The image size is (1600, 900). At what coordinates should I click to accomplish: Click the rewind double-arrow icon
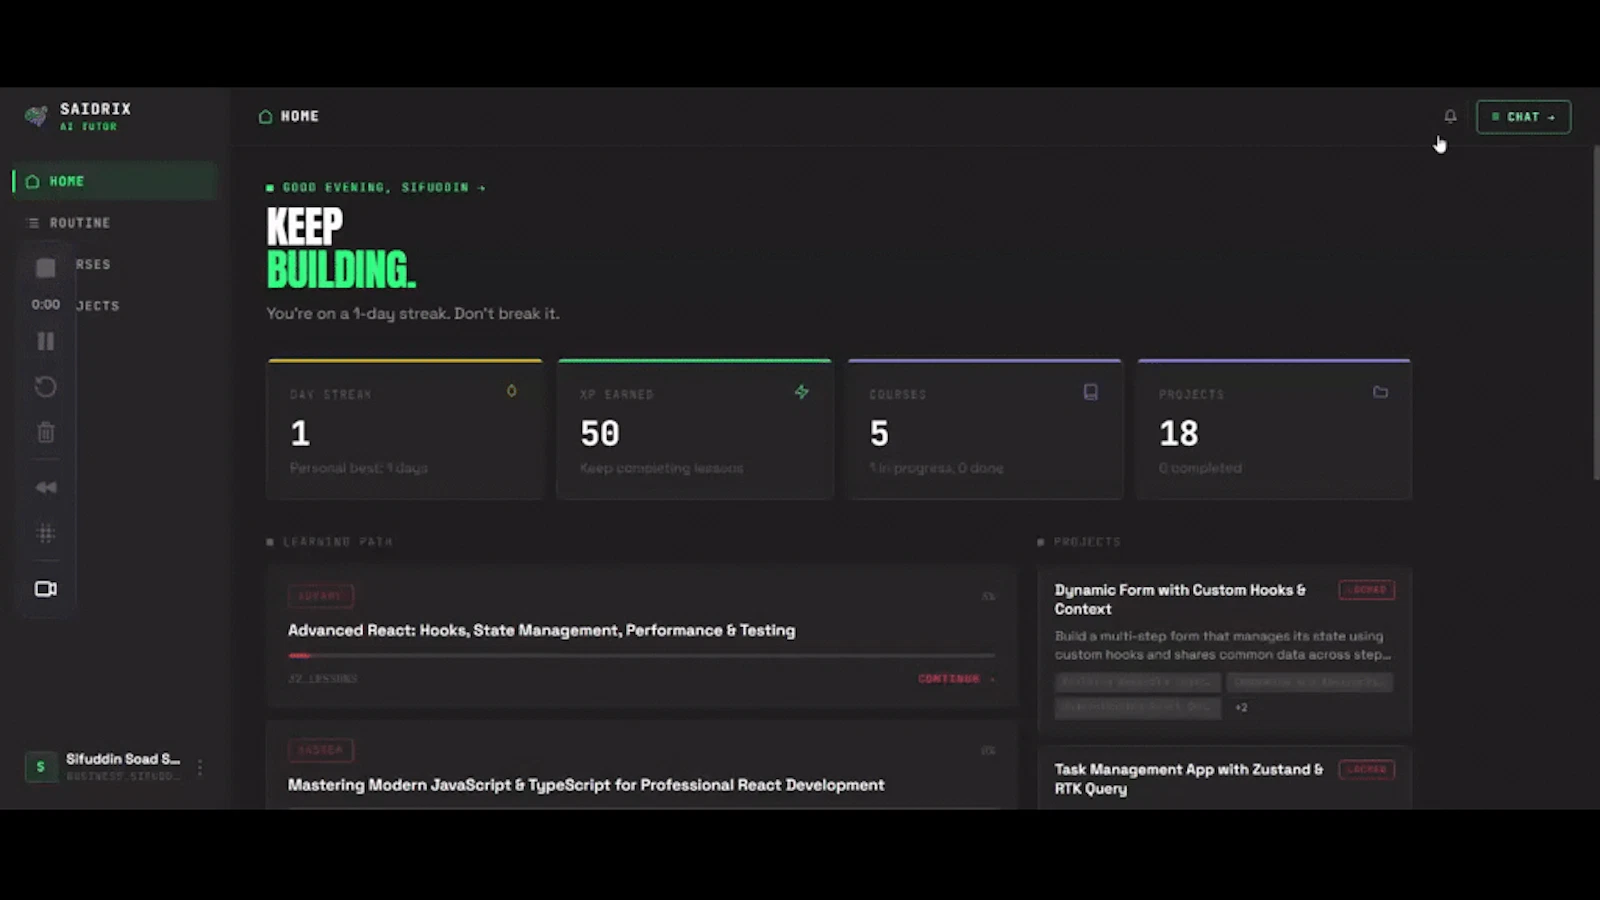(46, 487)
